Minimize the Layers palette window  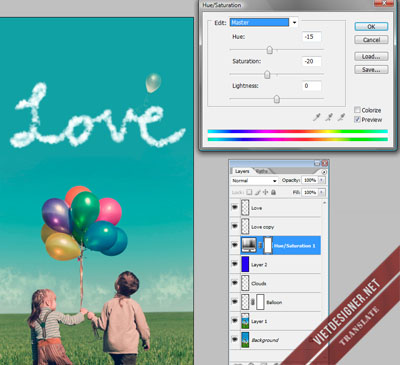(x=317, y=163)
